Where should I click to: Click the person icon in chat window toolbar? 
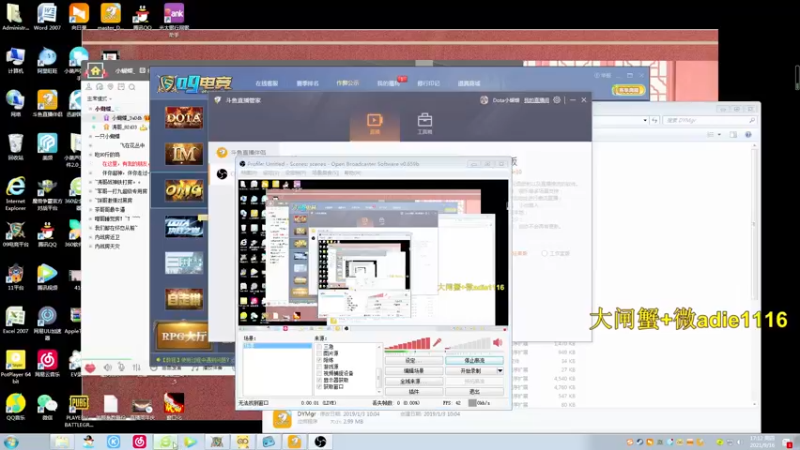(89, 87)
